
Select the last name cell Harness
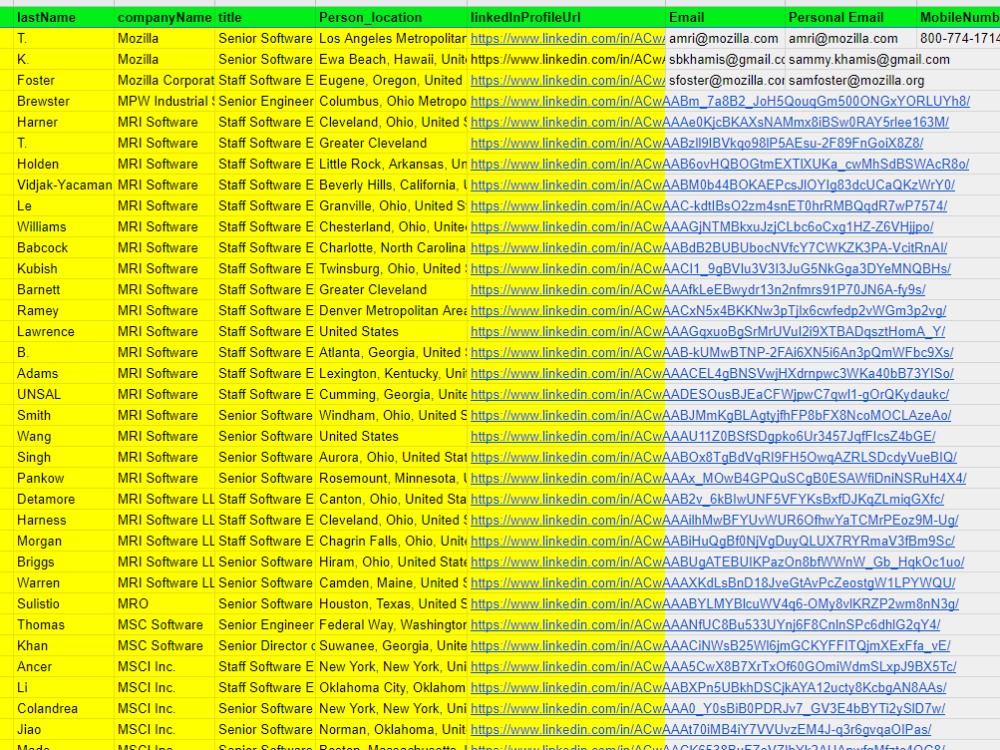pyautogui.click(x=64, y=520)
